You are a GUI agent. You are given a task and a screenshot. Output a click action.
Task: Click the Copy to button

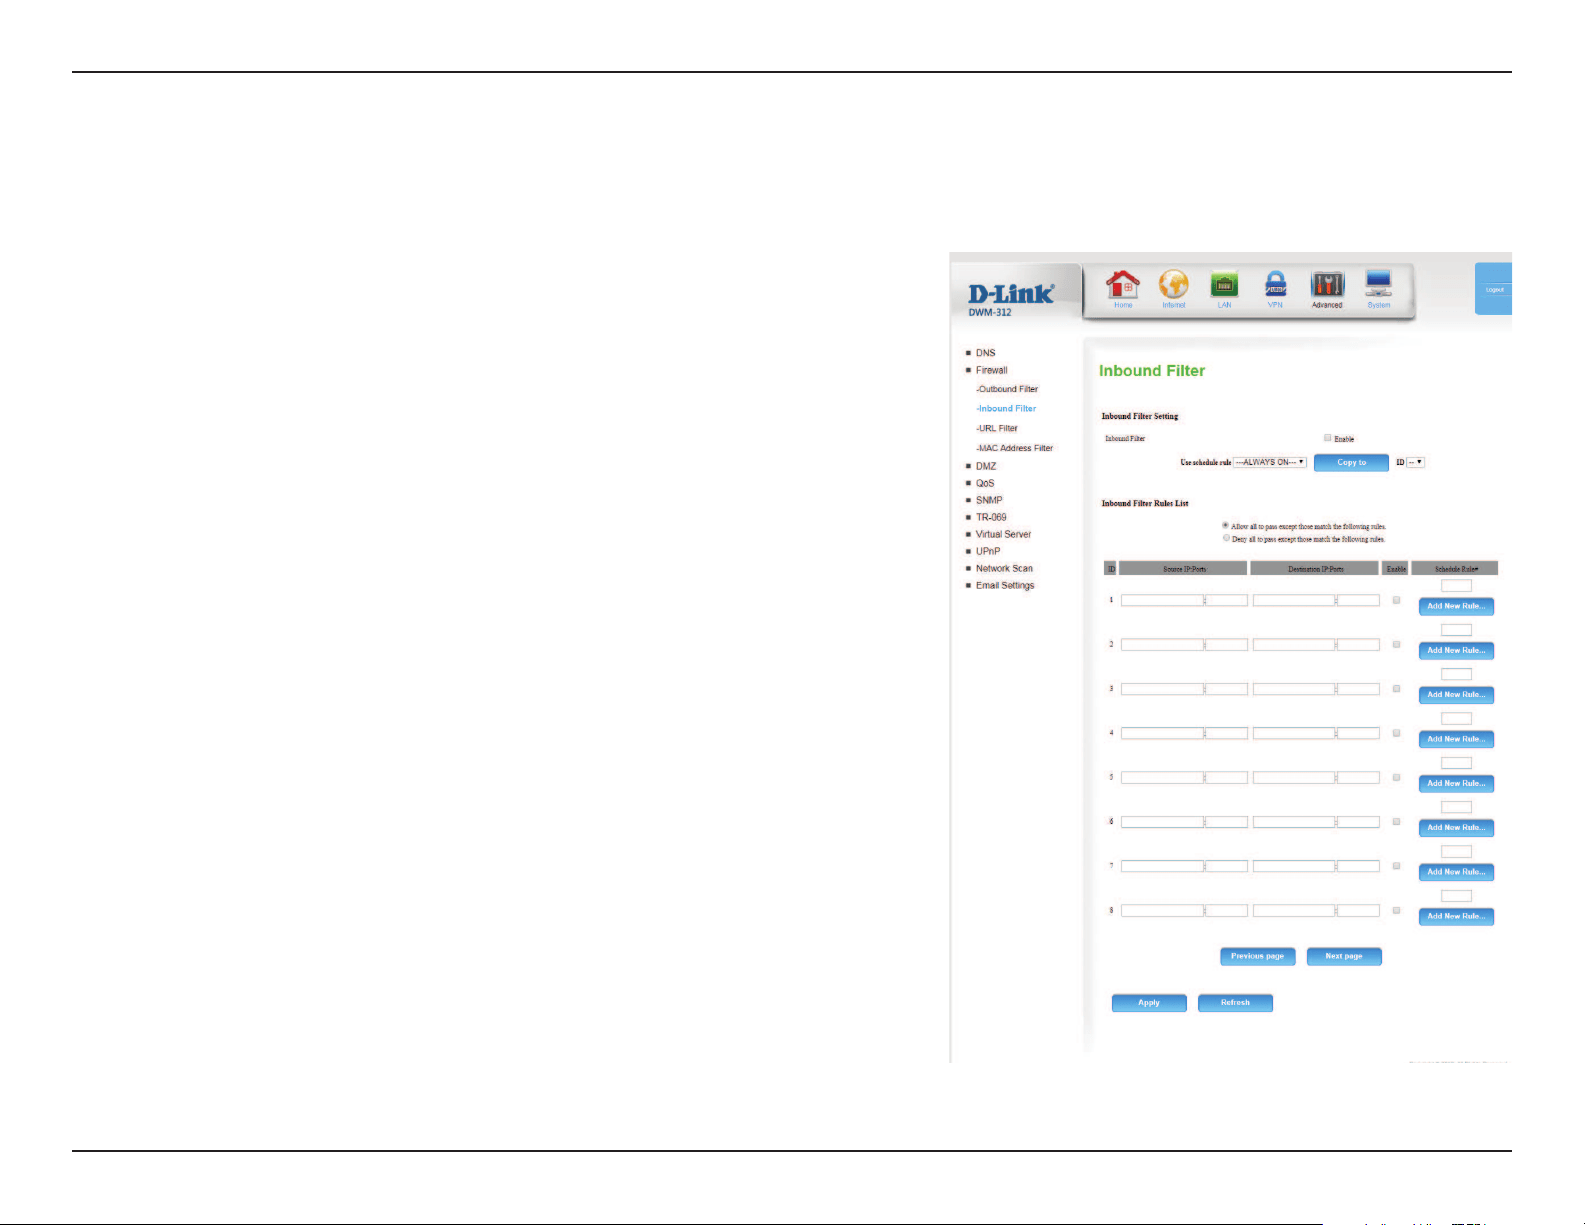tap(1351, 462)
